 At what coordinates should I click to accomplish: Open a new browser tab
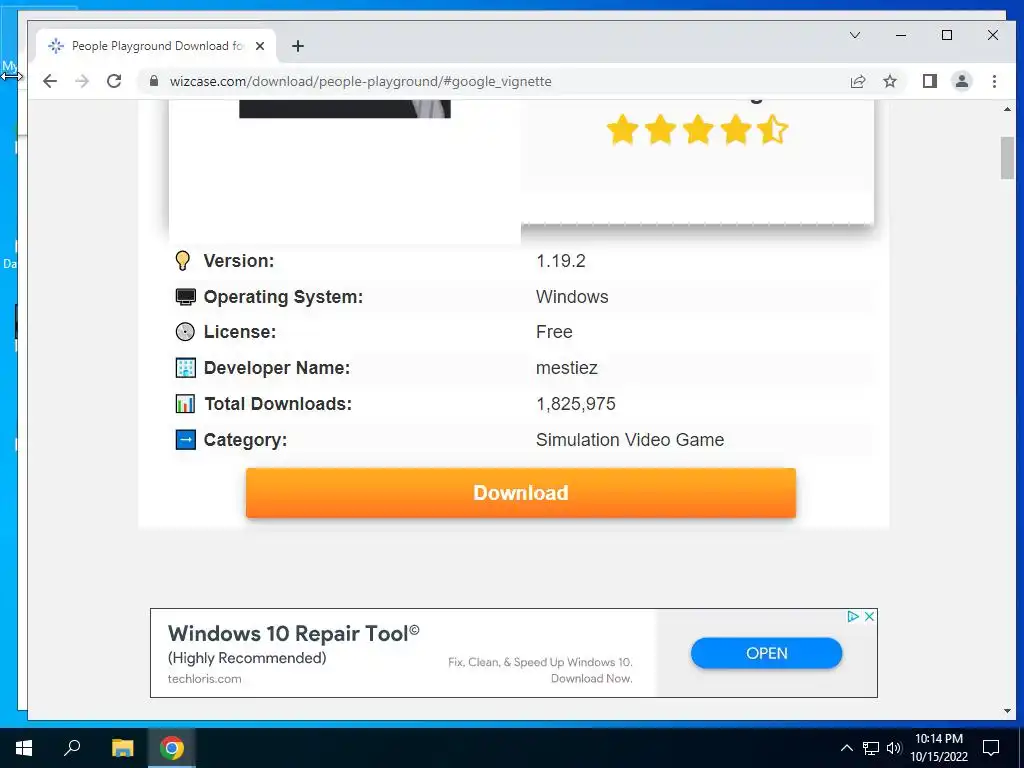click(x=298, y=46)
